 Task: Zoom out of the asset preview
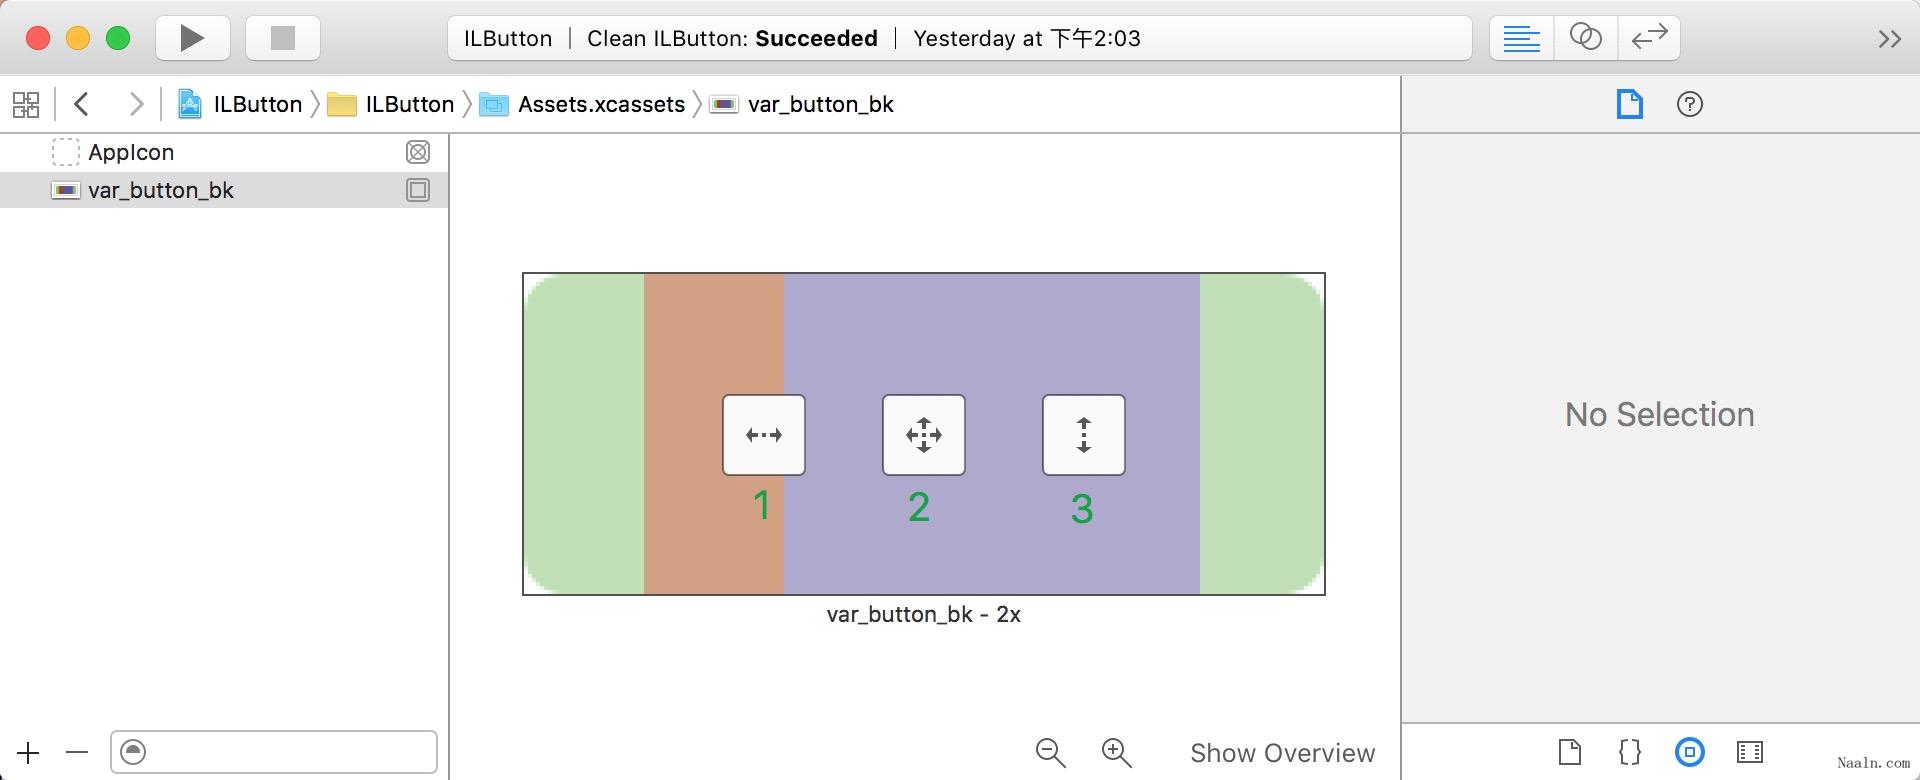(x=1051, y=753)
